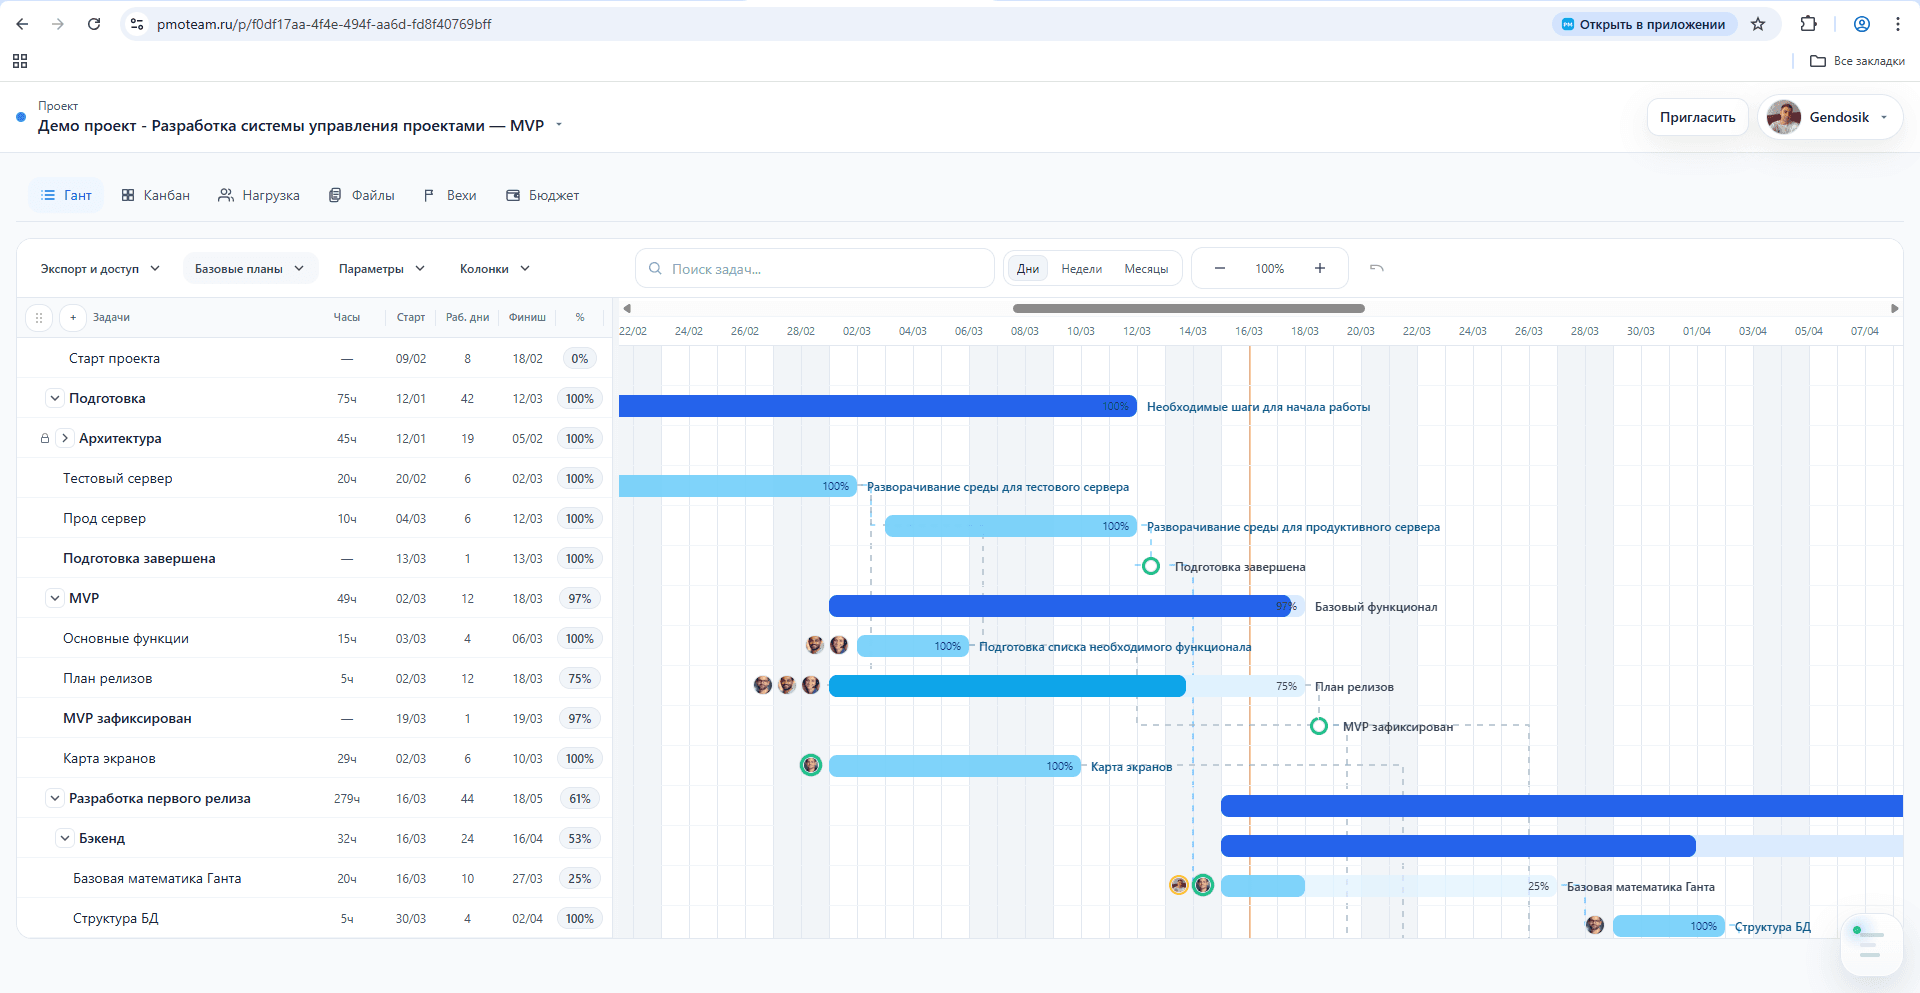1920x993 pixels.
Task: Click the drag handle icon in task header
Action: (x=39, y=318)
